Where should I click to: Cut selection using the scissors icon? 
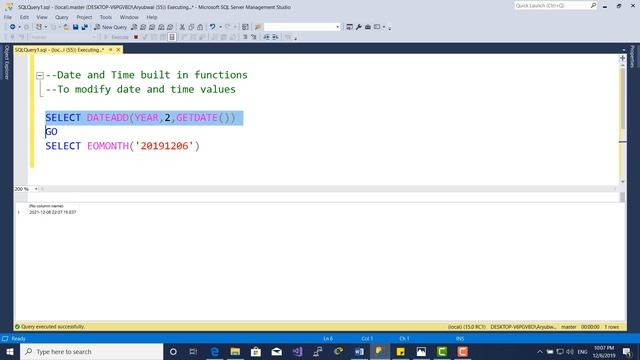182,27
